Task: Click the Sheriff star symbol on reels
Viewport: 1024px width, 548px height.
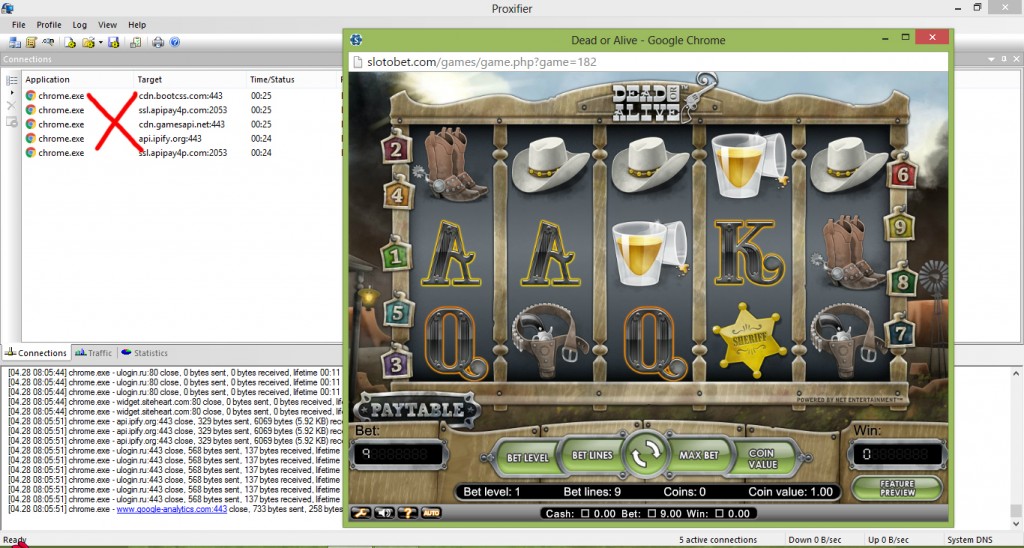Action: (x=748, y=340)
